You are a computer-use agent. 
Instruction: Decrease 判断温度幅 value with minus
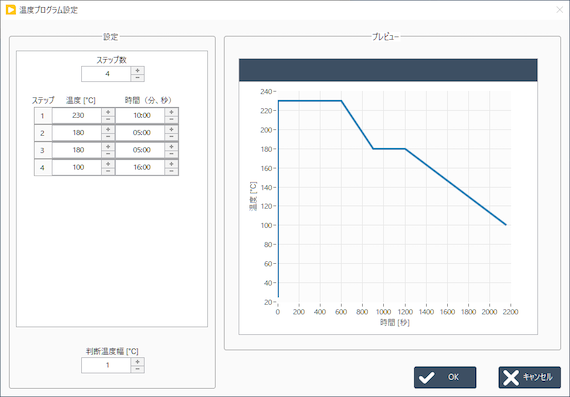[137, 369]
